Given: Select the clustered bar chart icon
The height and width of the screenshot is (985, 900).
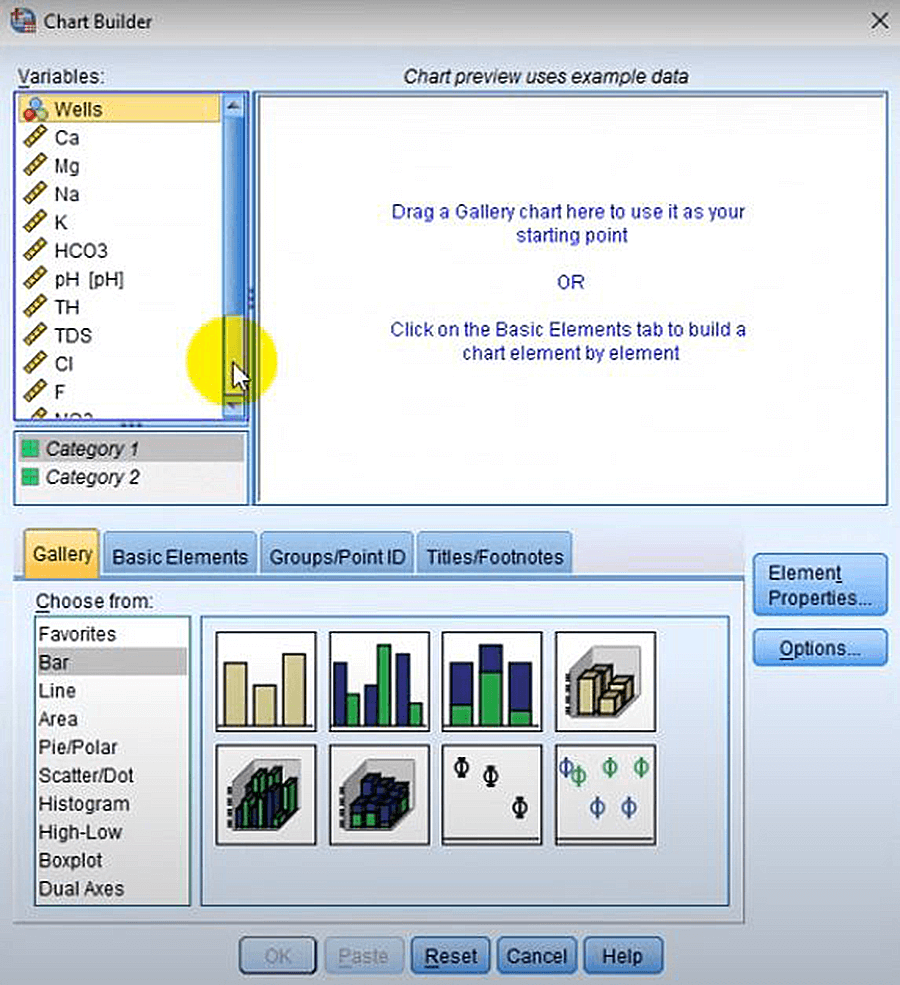Looking at the screenshot, I should click(x=378, y=681).
